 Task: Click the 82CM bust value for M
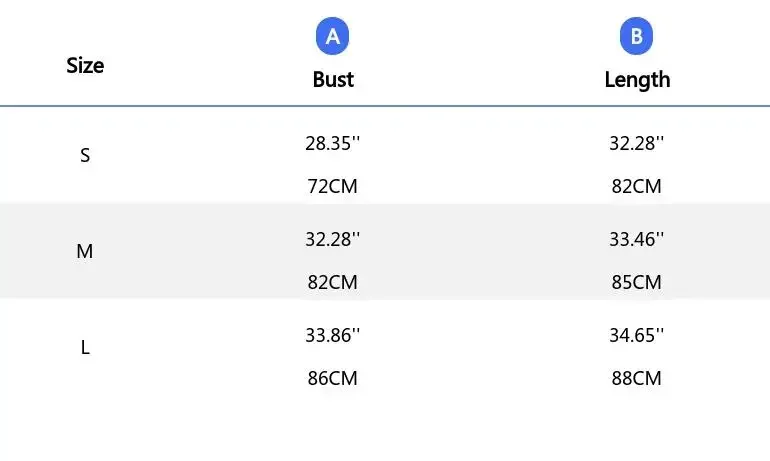point(332,282)
